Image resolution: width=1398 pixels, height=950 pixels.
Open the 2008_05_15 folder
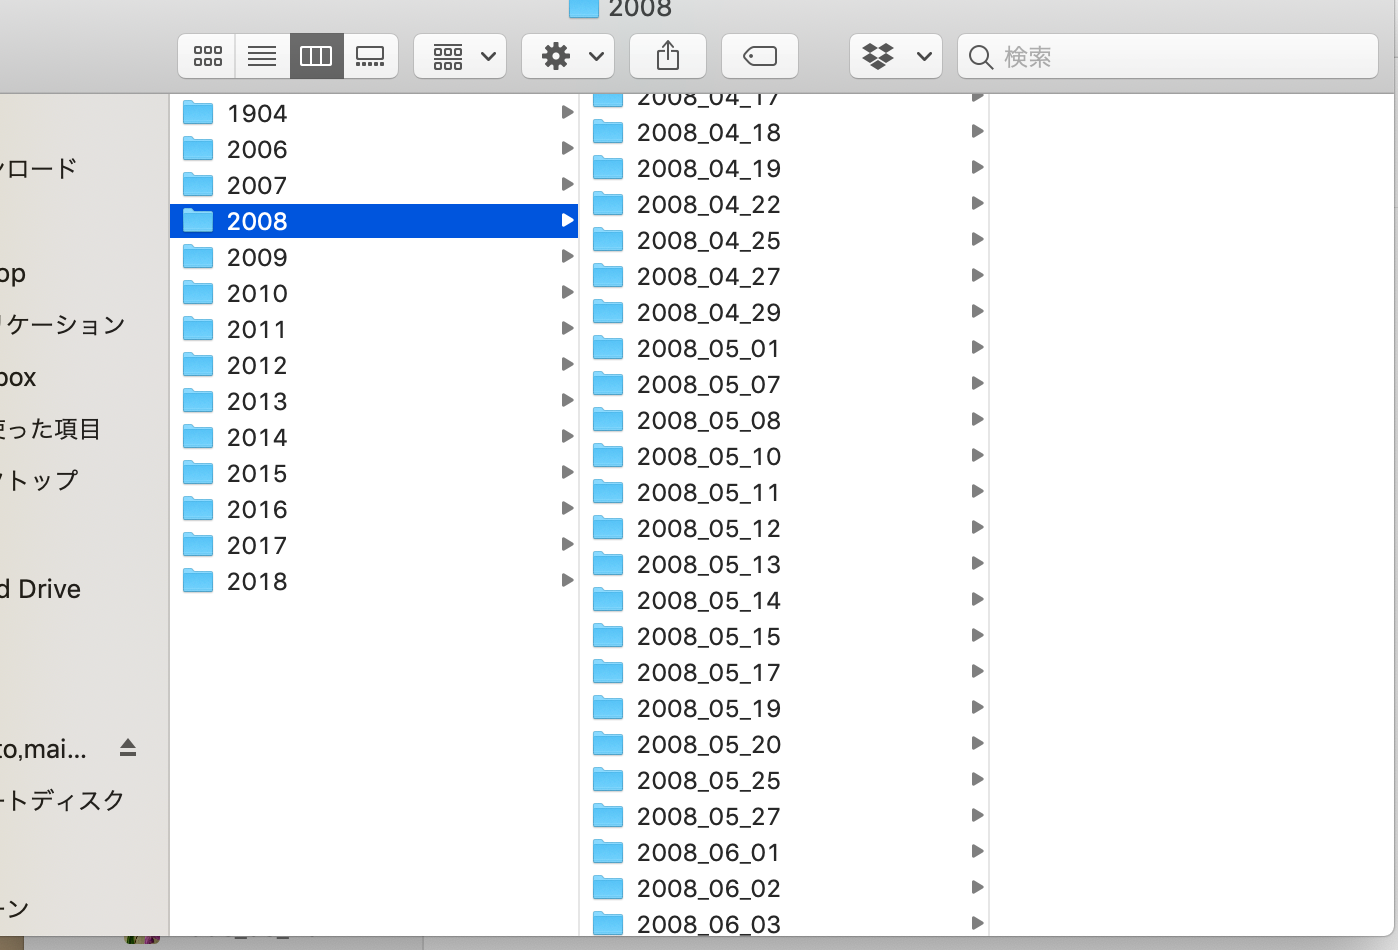coord(784,636)
